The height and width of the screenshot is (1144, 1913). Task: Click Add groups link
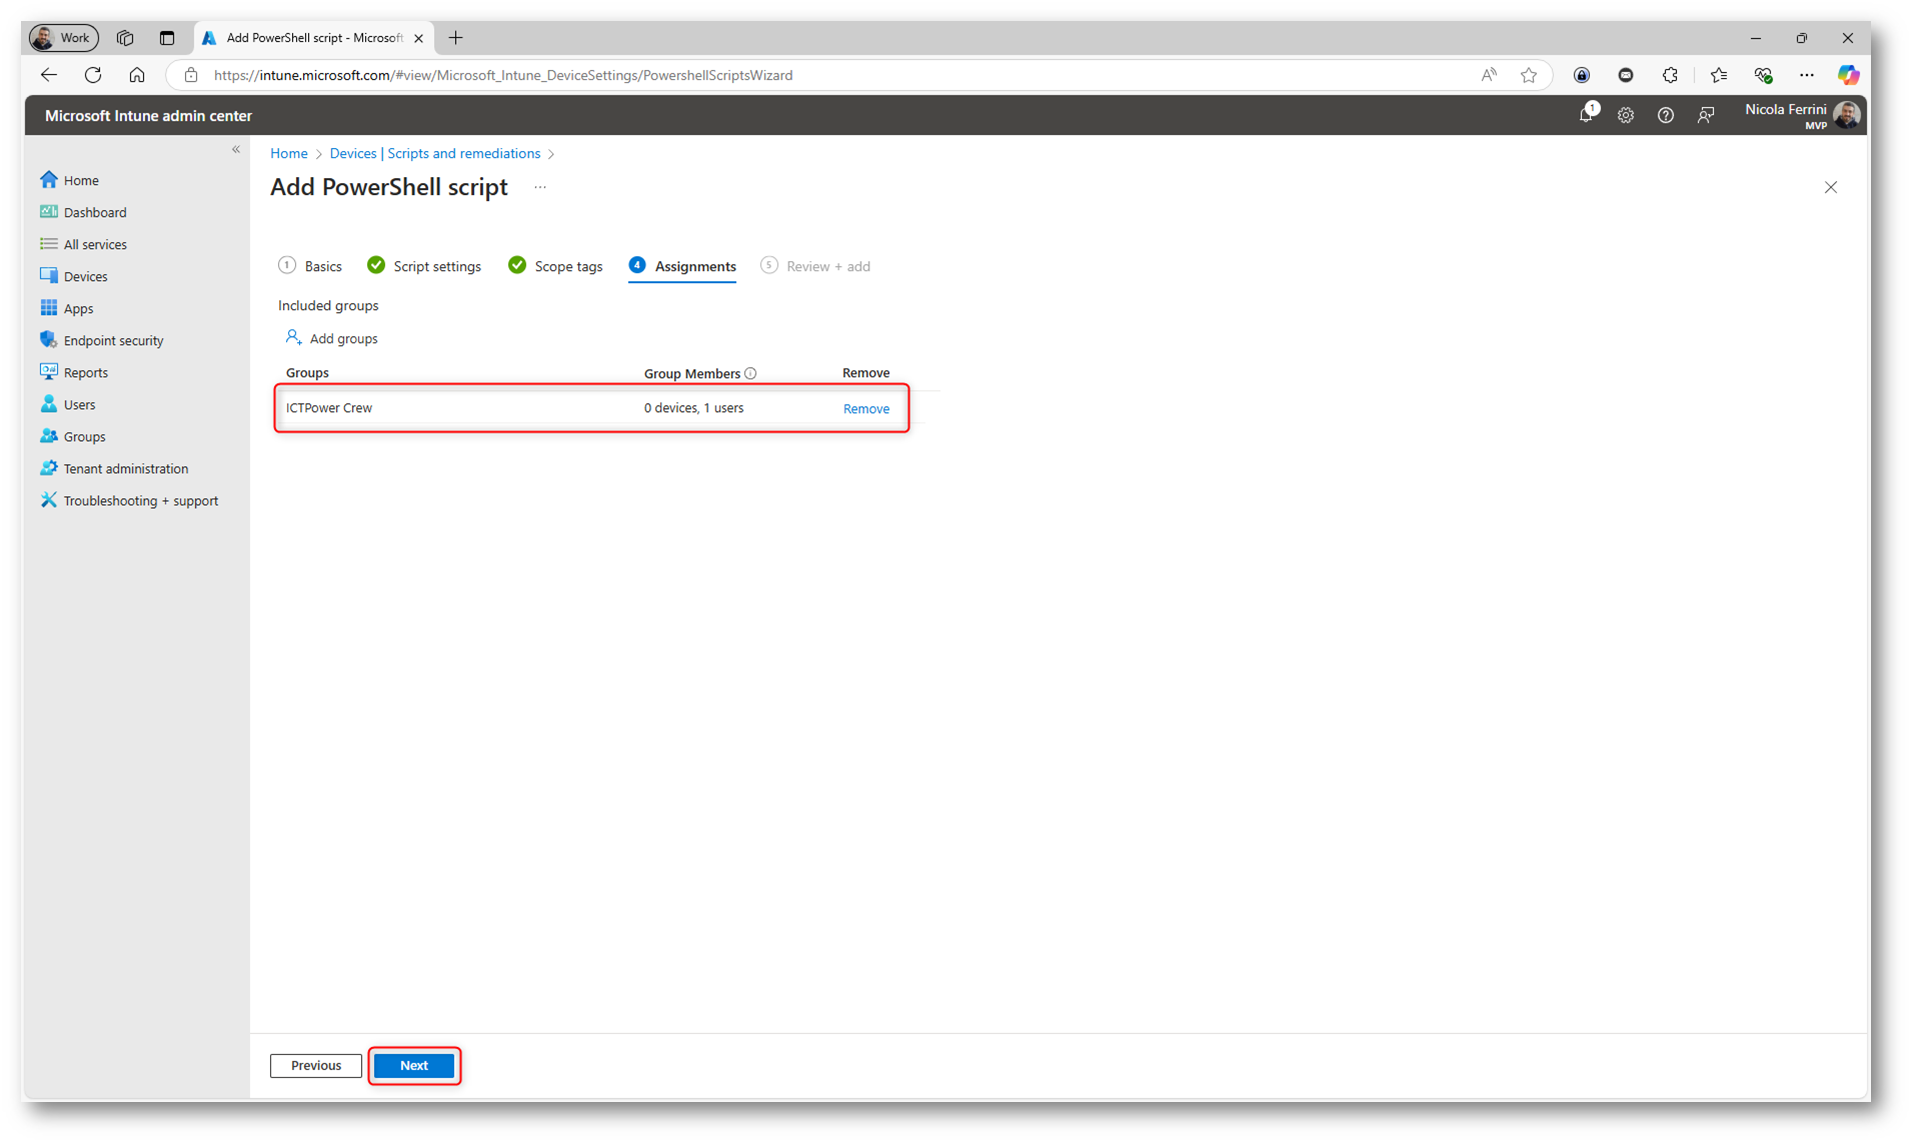331,338
